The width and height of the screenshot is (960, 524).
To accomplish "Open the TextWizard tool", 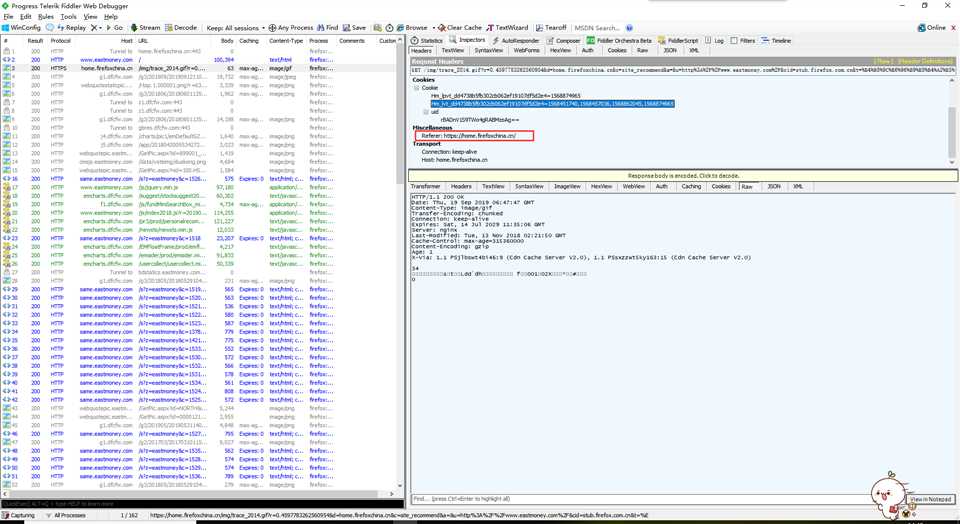I will (x=508, y=28).
